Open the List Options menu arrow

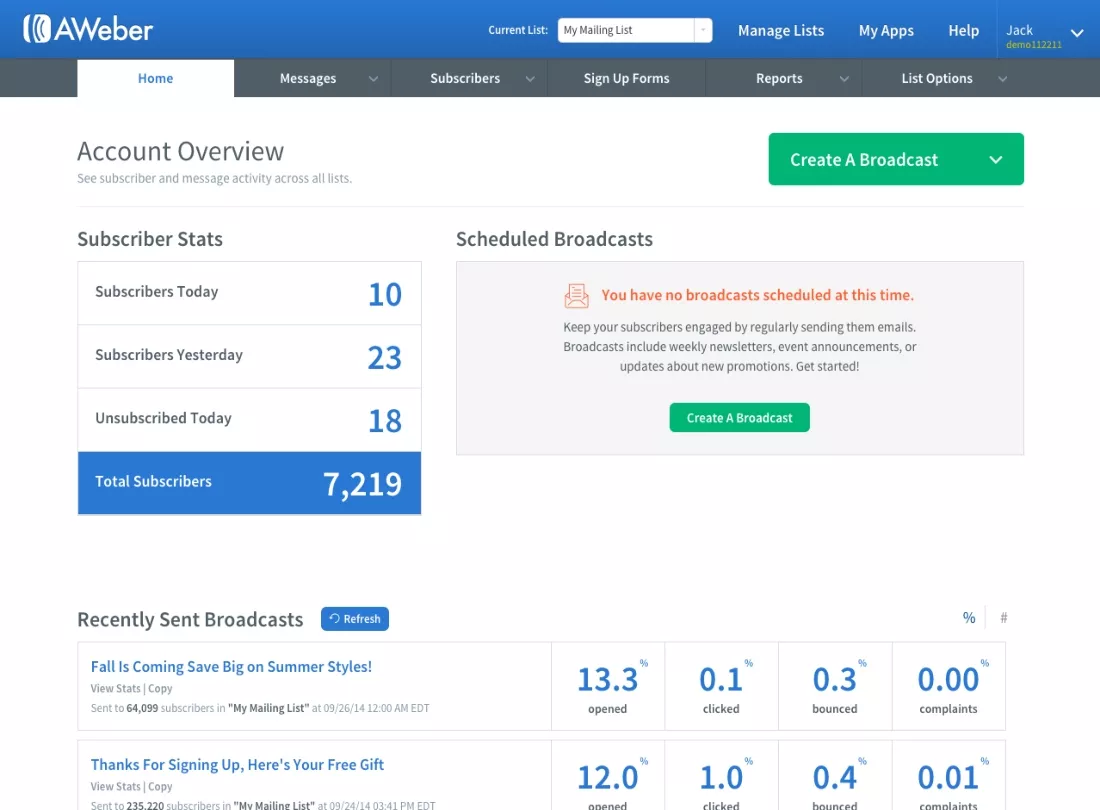click(1002, 79)
